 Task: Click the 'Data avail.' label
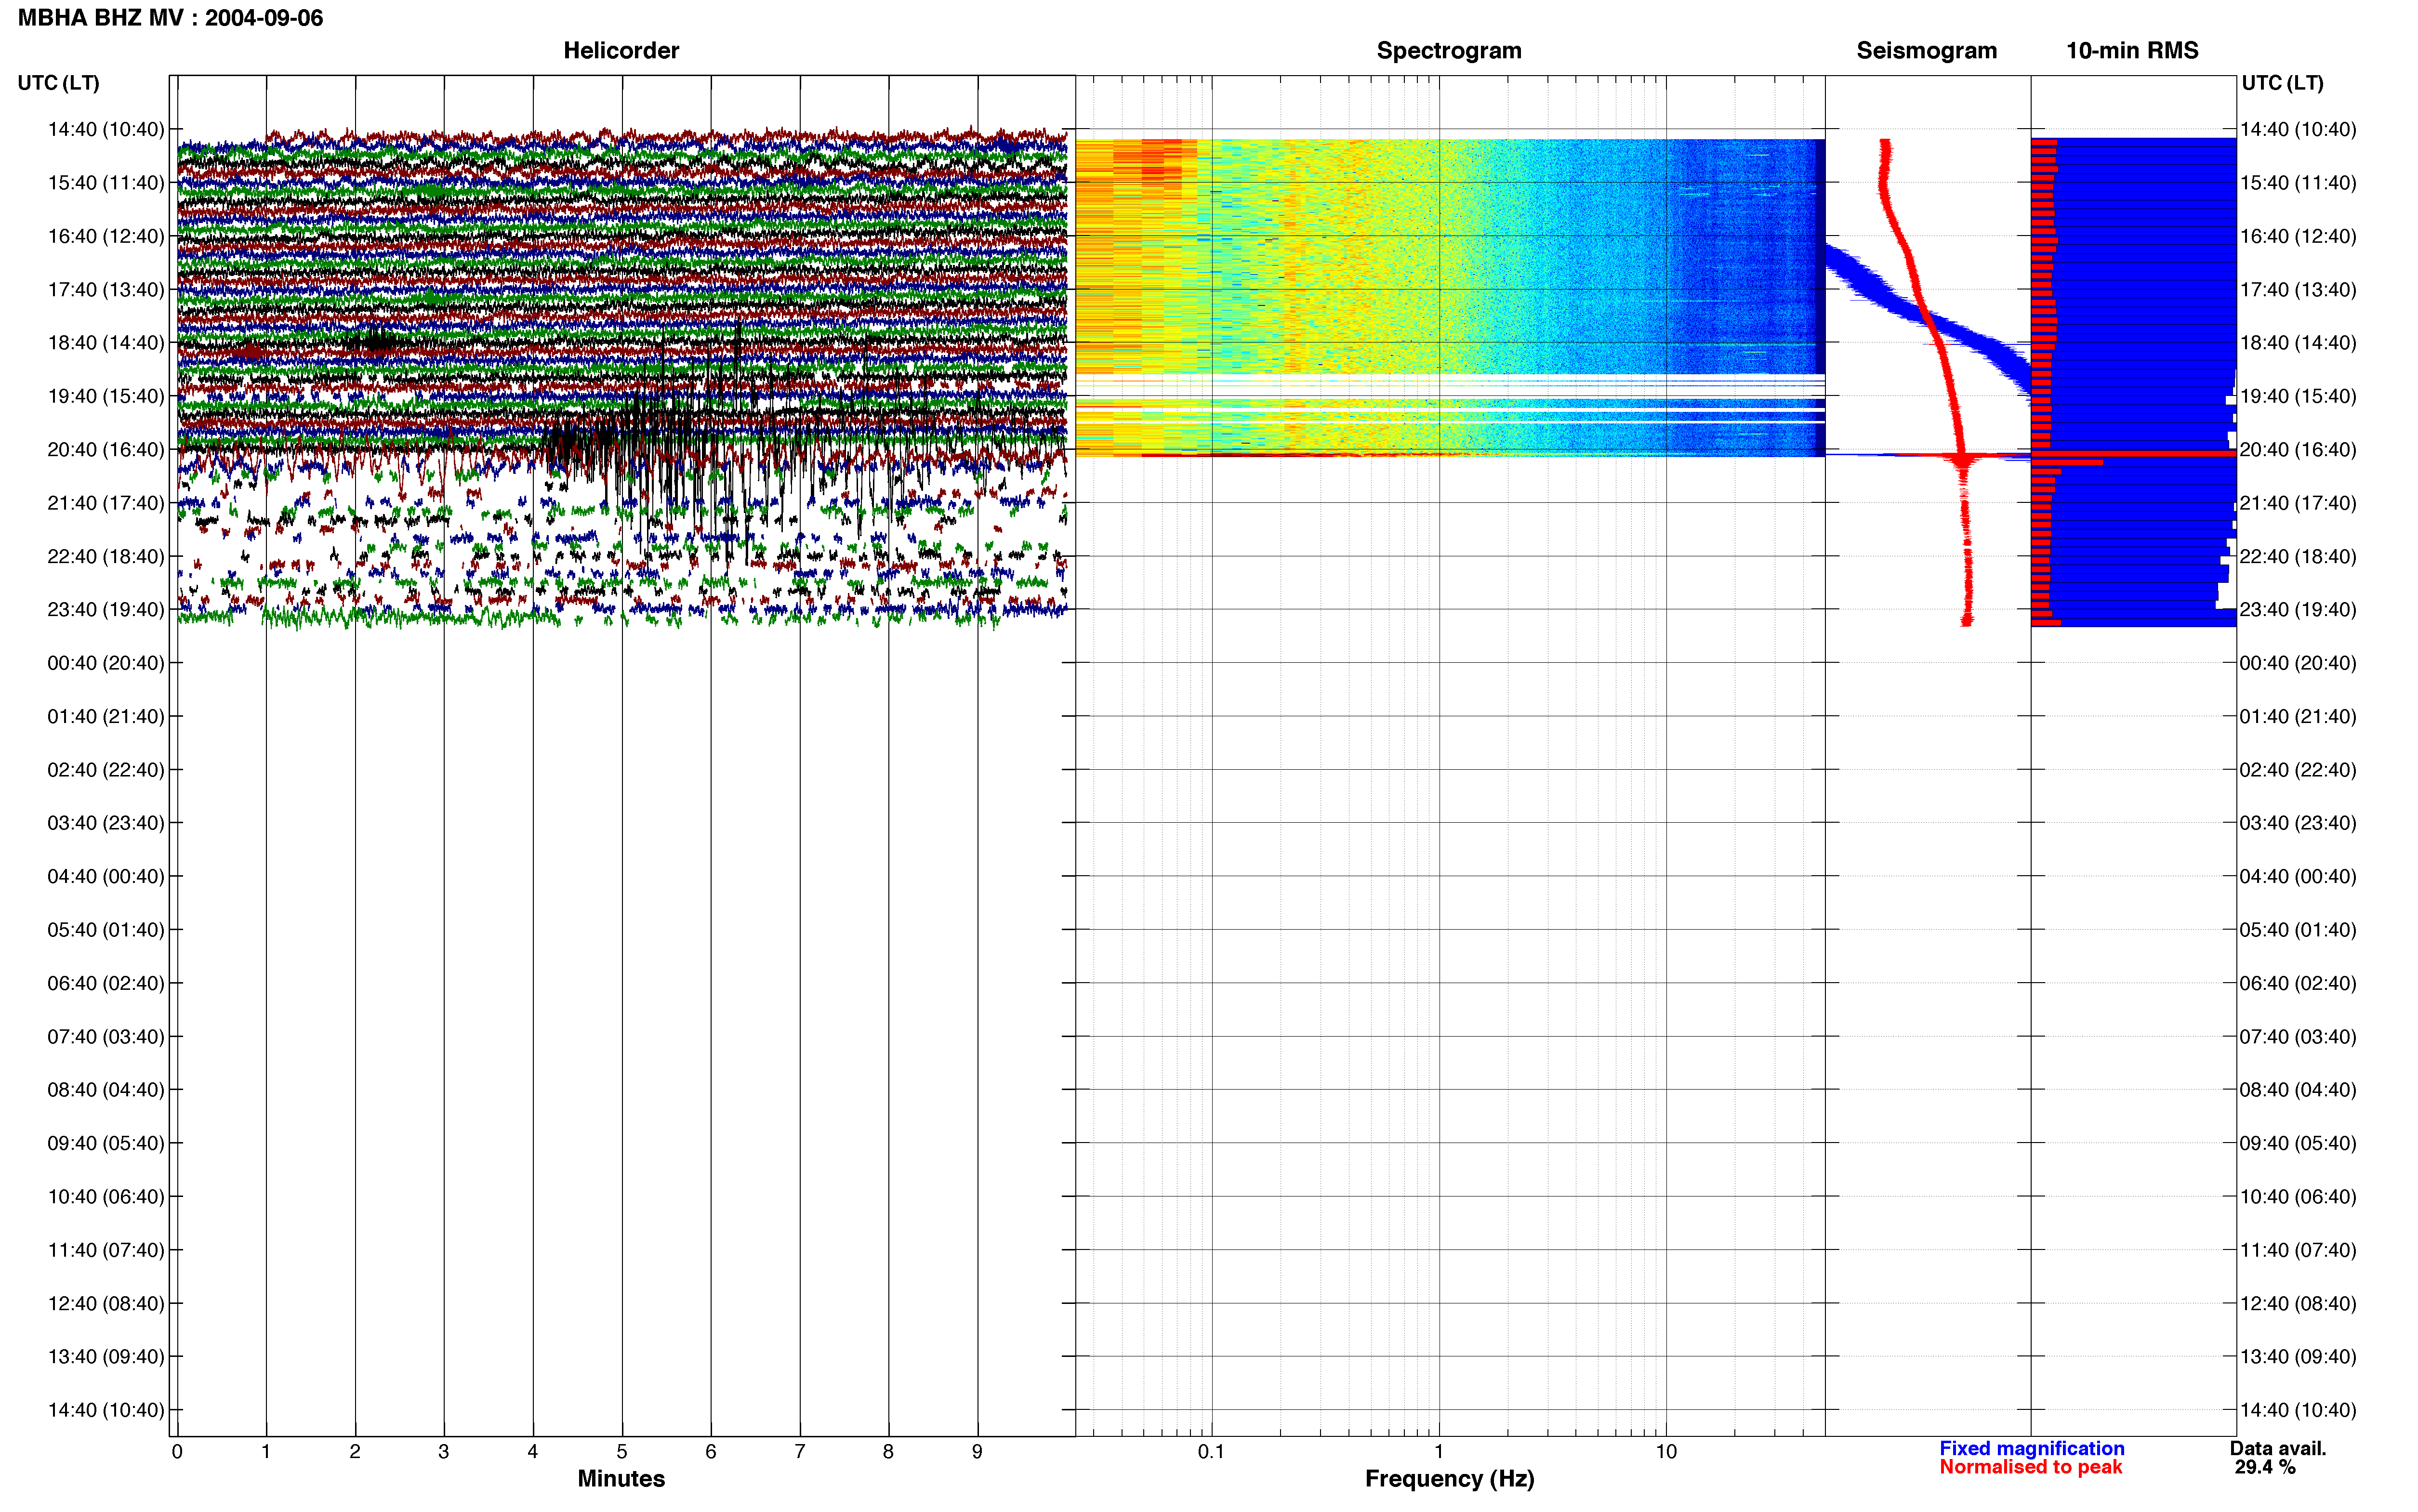point(2278,1448)
